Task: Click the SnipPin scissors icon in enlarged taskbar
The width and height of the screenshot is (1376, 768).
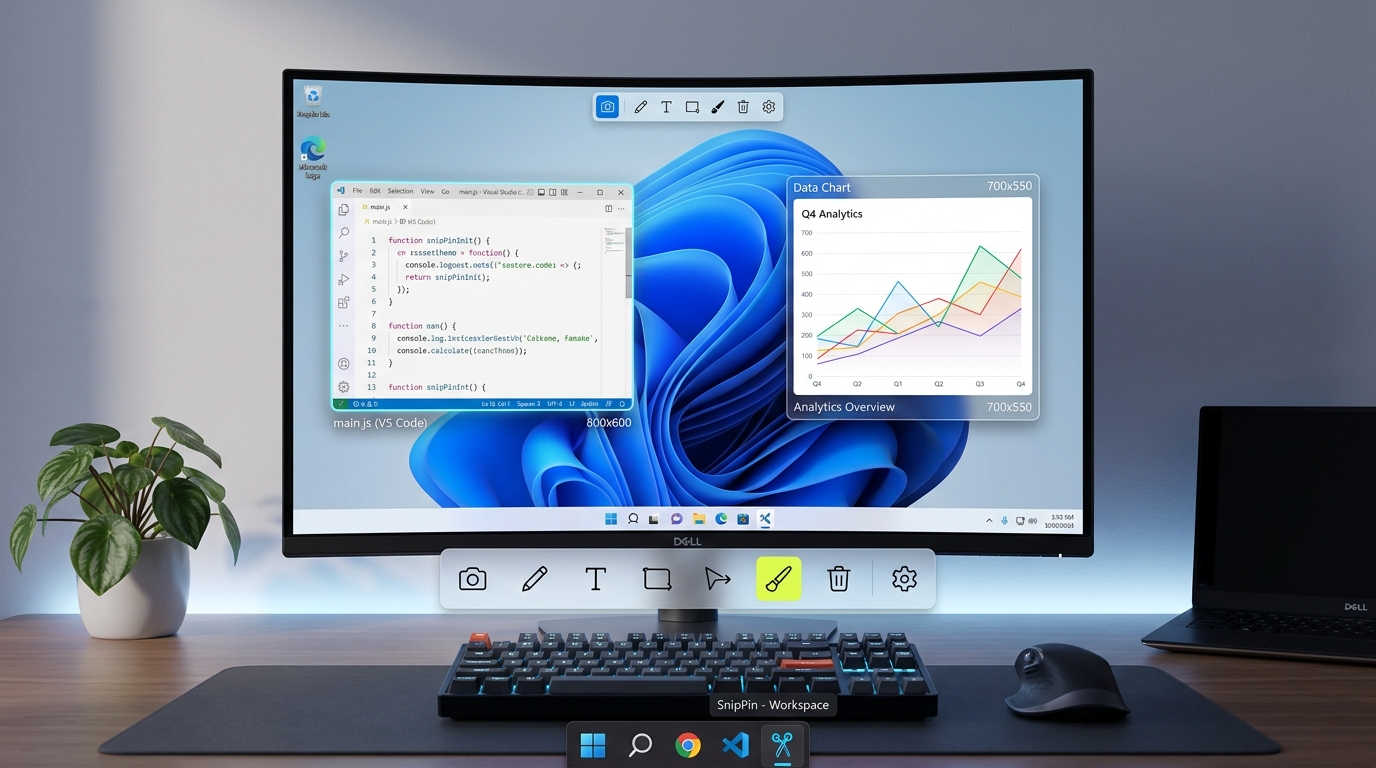Action: [x=782, y=745]
